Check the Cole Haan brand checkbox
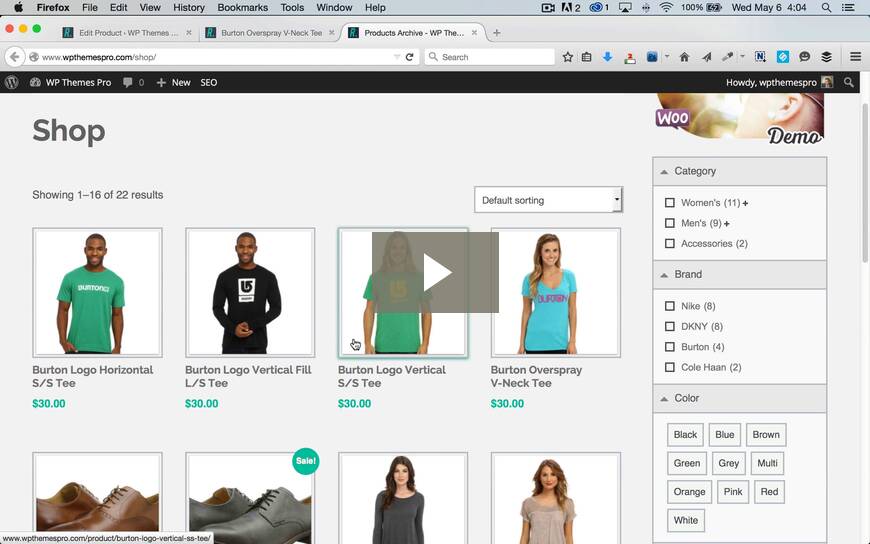This screenshot has width=870, height=544. pyautogui.click(x=670, y=367)
